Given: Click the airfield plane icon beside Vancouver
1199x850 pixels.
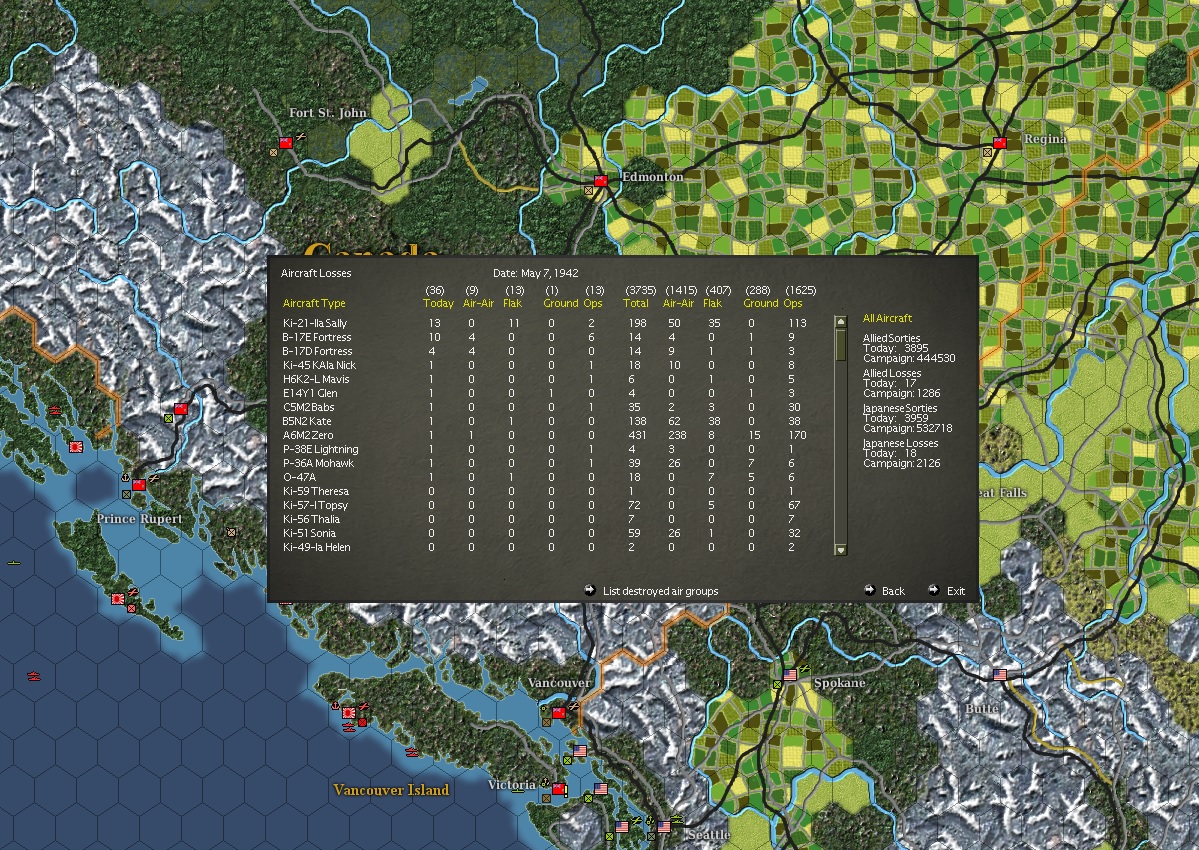Looking at the screenshot, I should [x=574, y=707].
